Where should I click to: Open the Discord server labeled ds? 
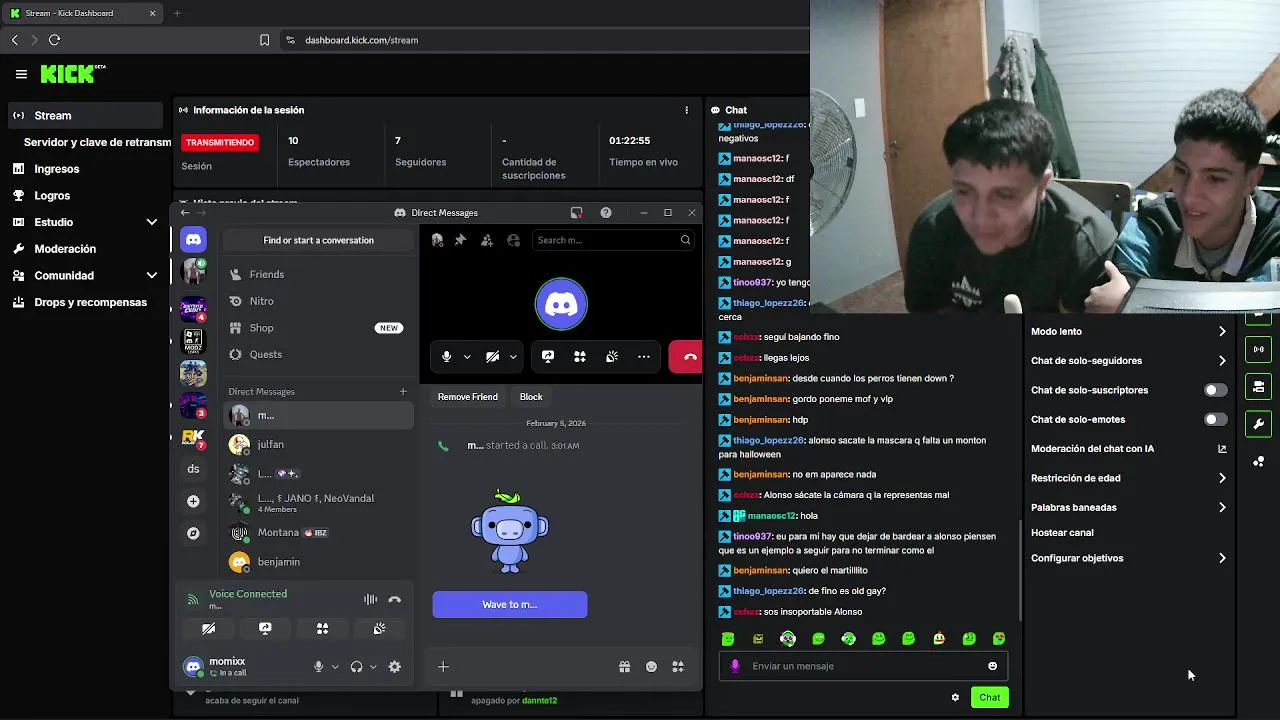pyautogui.click(x=193, y=469)
